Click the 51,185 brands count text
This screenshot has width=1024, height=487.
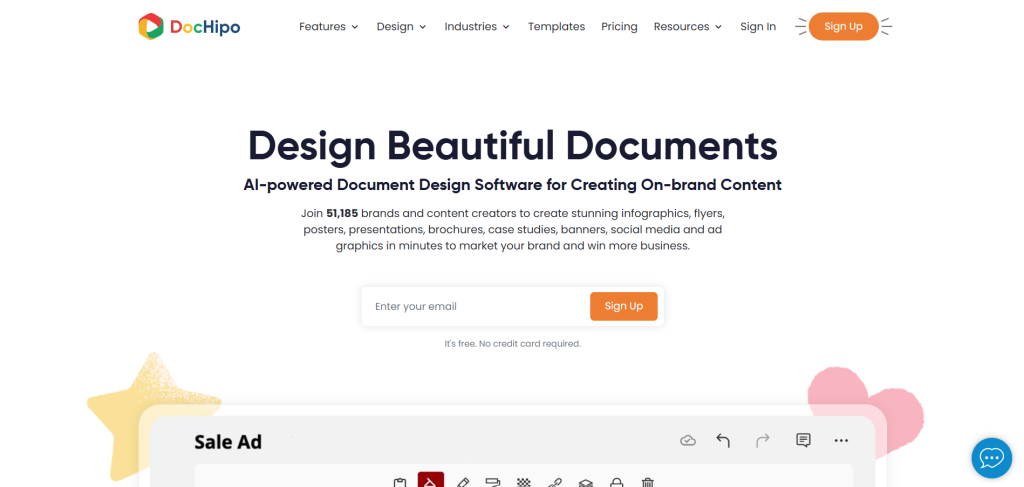tap(342, 213)
